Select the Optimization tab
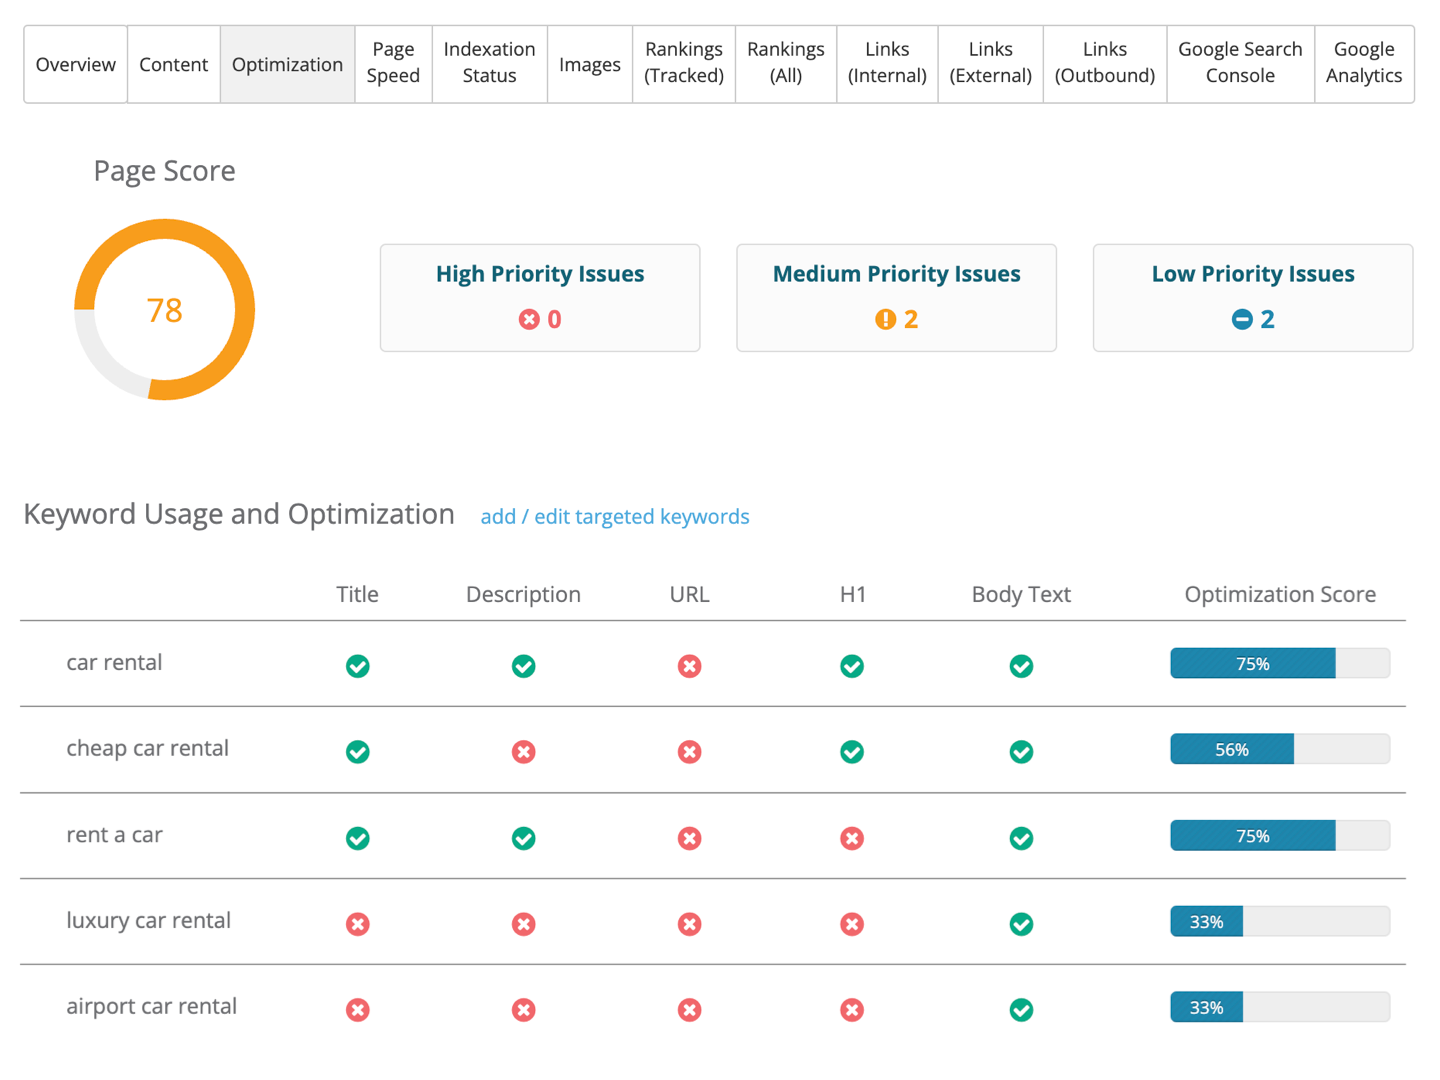This screenshot has width=1440, height=1080. (x=287, y=64)
